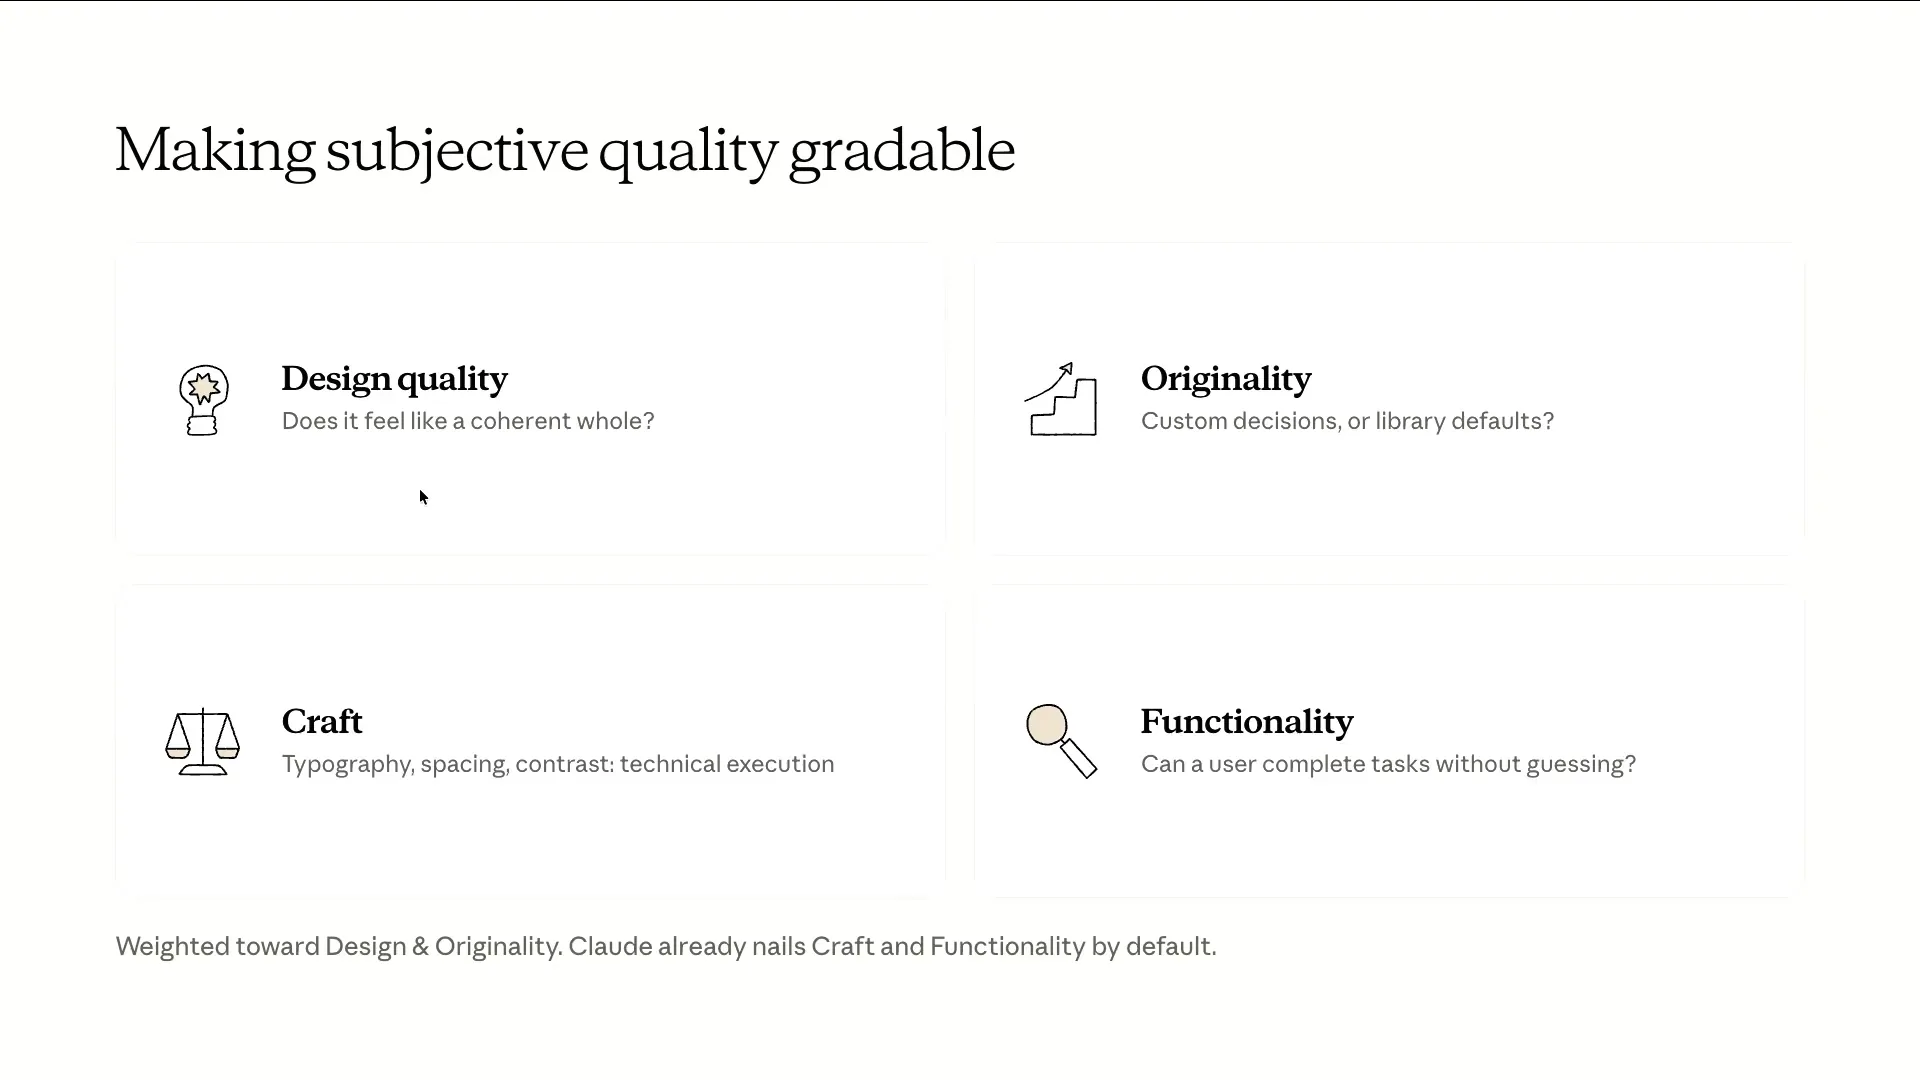1920x1080 pixels.
Task: Click the staircase arrow icon beside Originality
Action: coord(1061,399)
